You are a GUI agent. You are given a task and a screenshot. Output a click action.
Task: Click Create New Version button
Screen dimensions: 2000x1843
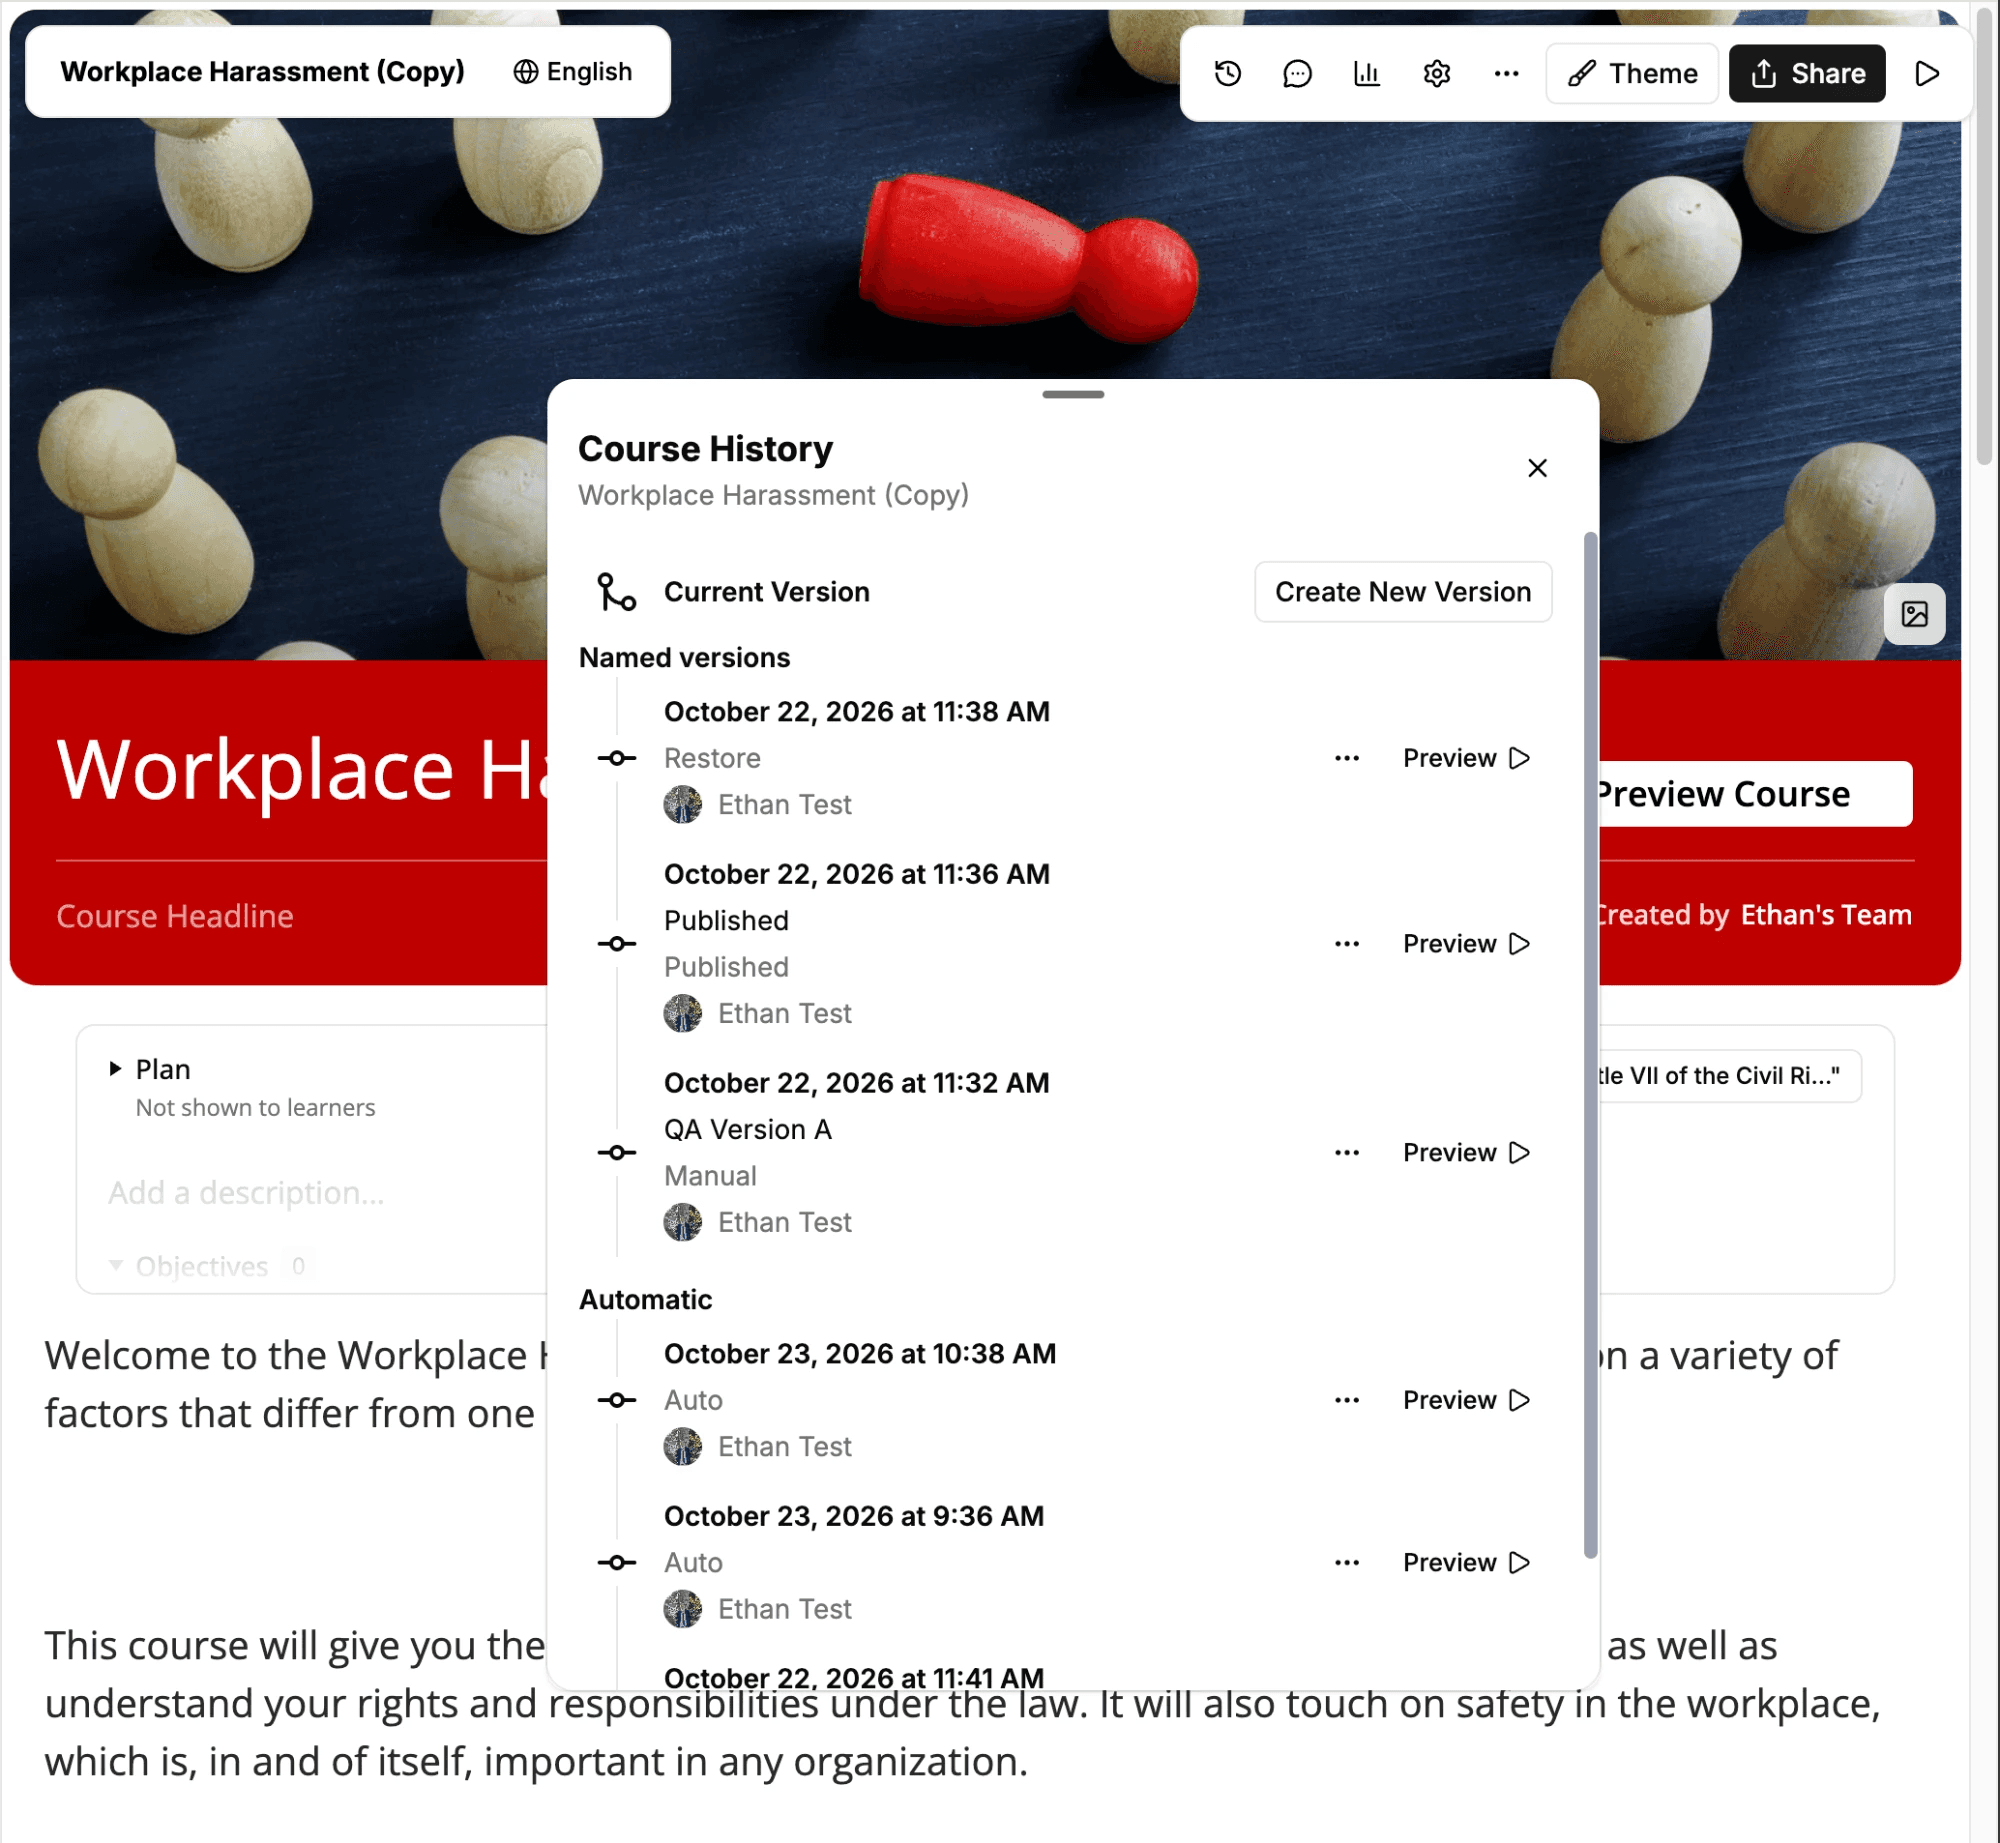pos(1403,592)
